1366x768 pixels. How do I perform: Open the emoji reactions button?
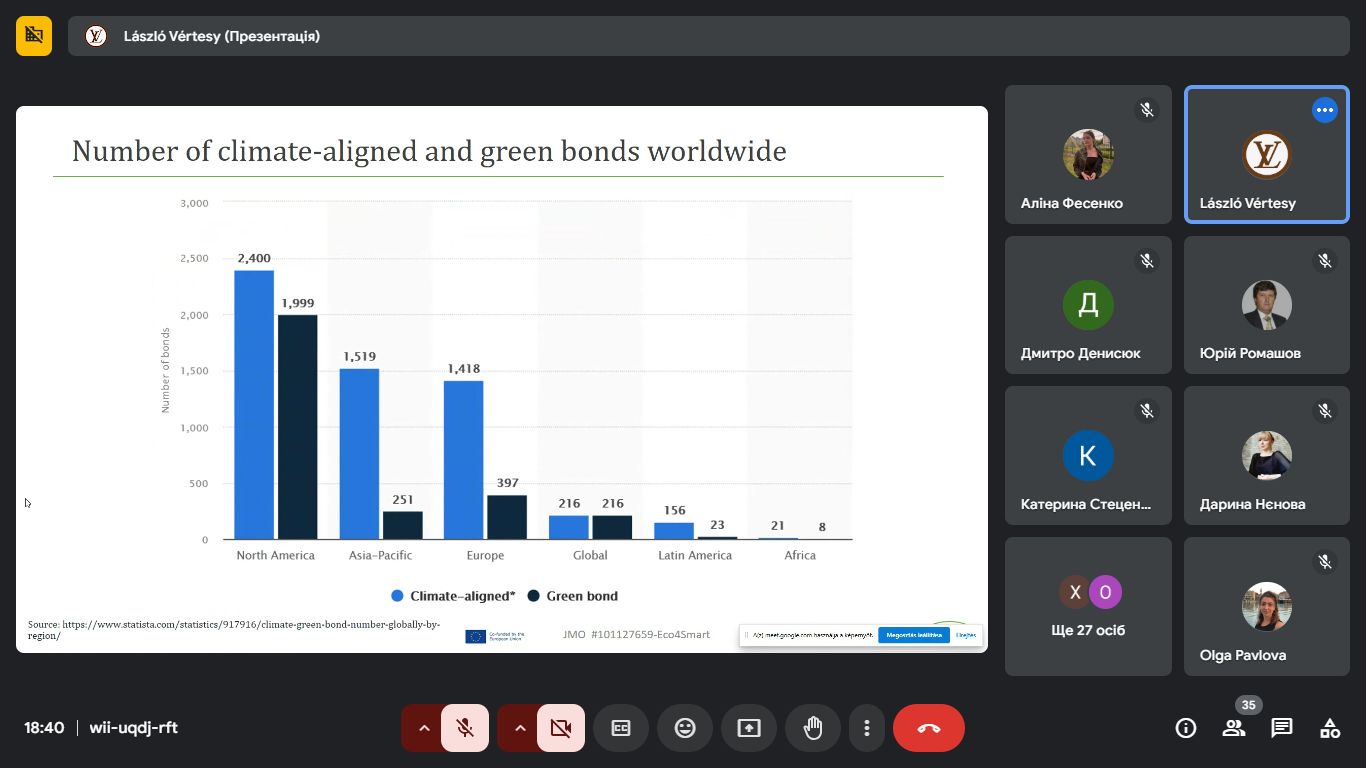tap(685, 728)
